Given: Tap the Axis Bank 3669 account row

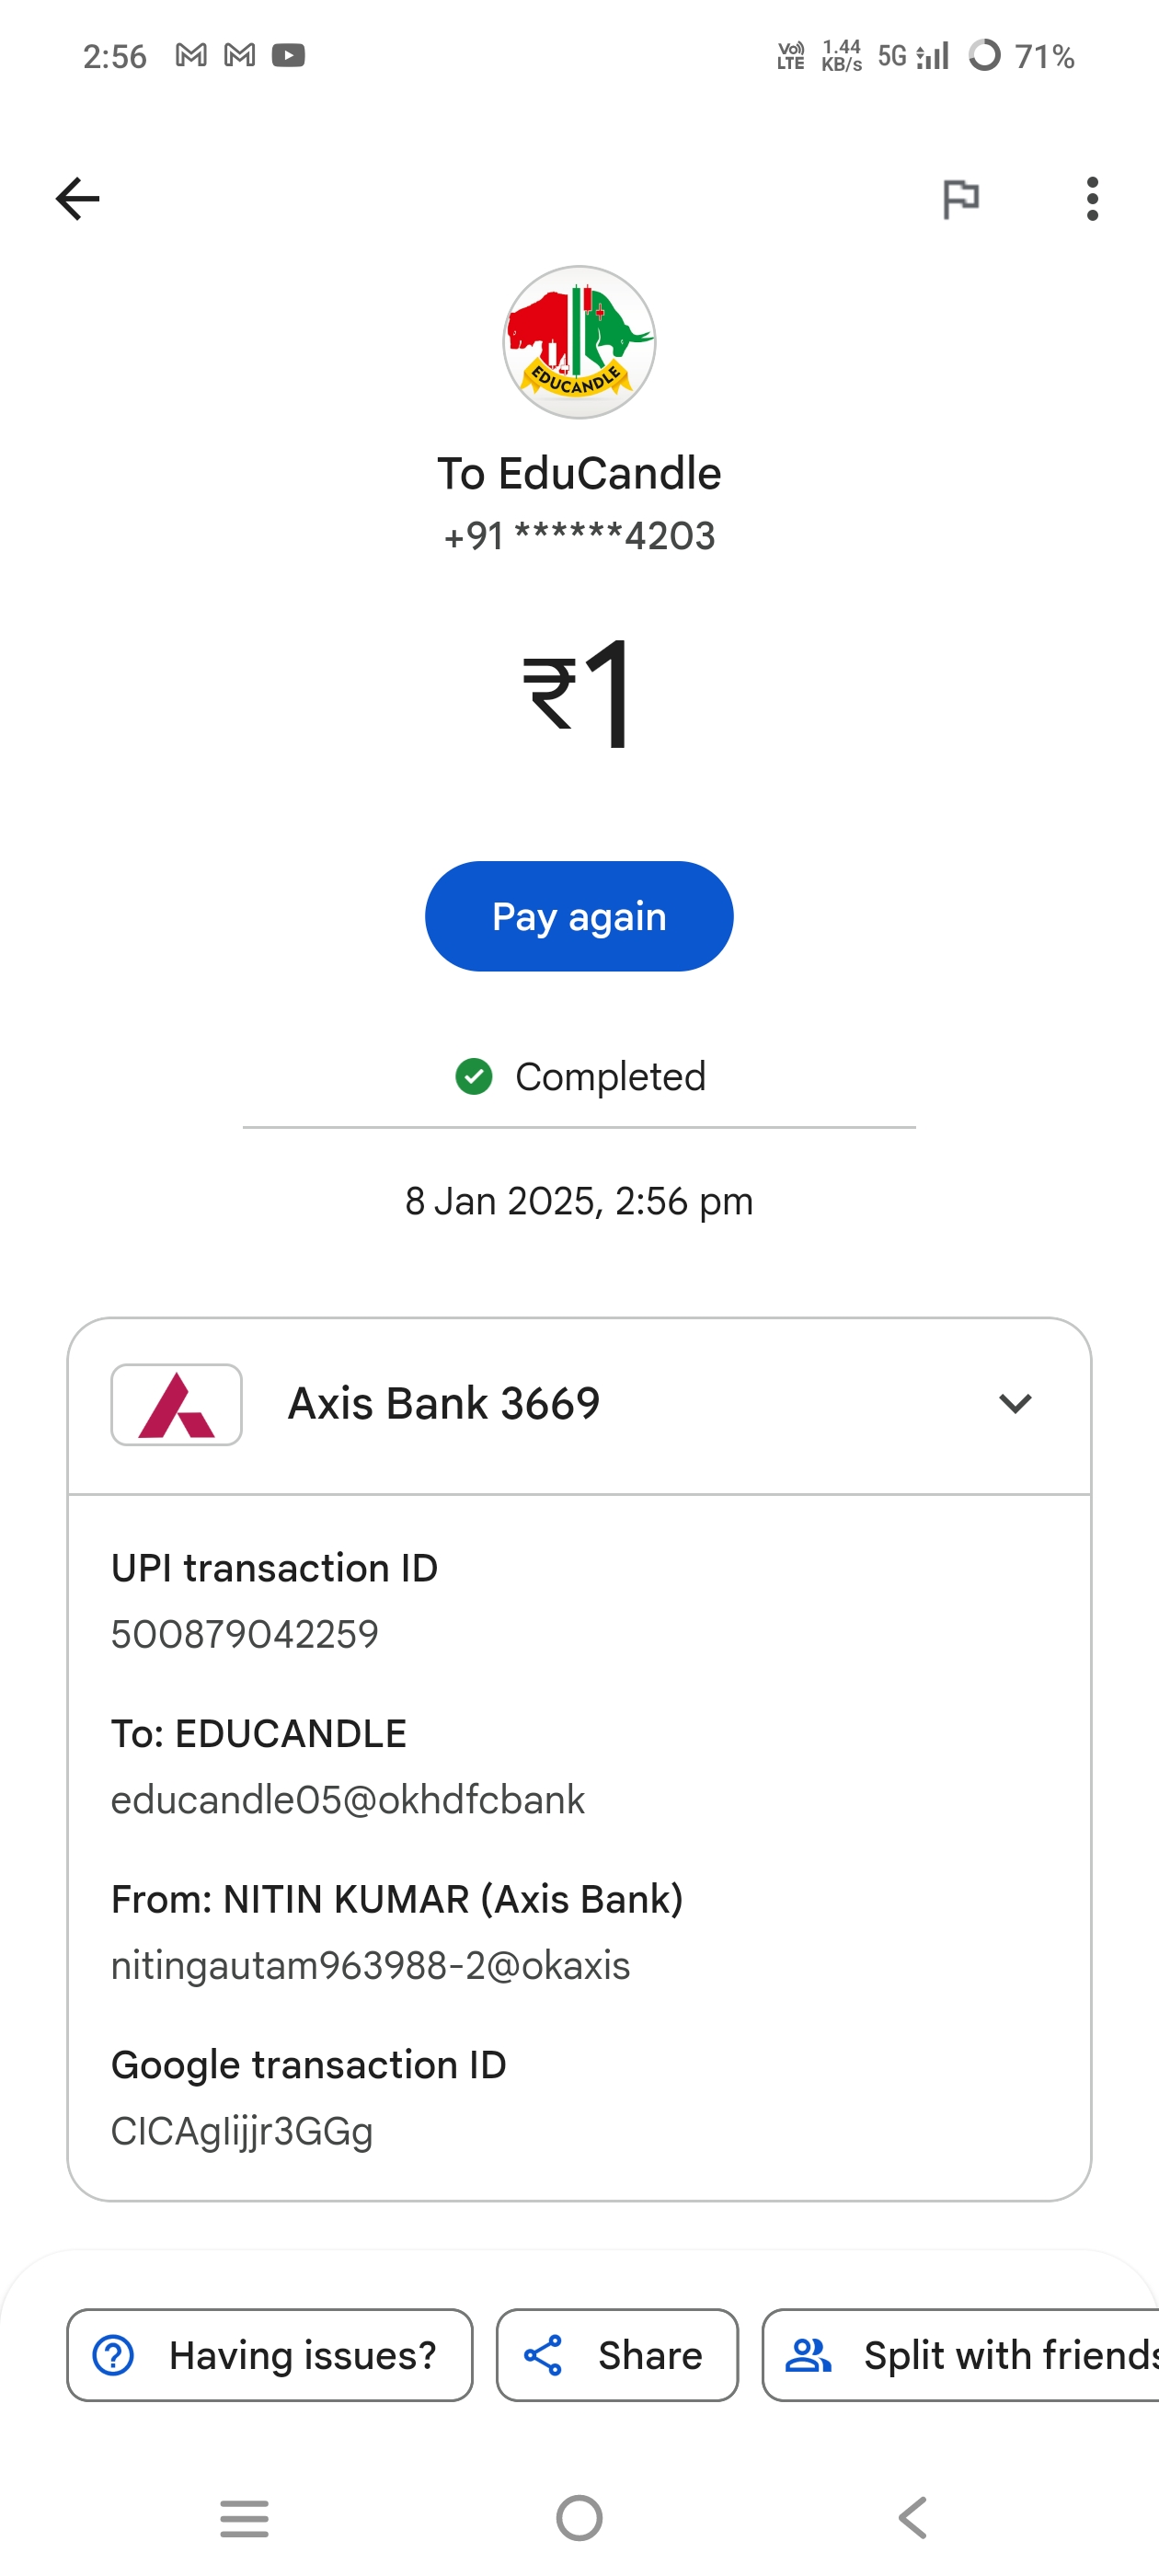Looking at the screenshot, I should 580,1404.
